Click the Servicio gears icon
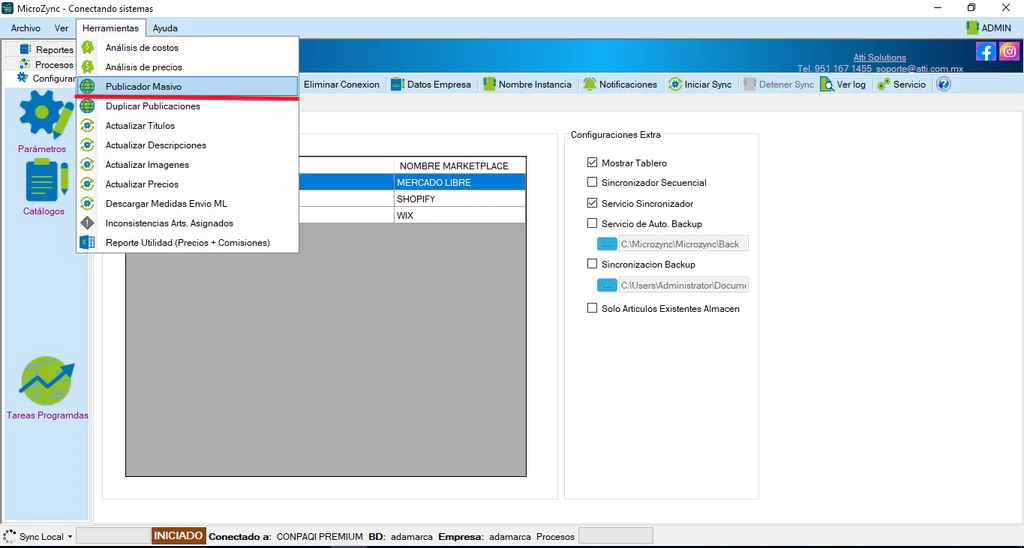The width and height of the screenshot is (1024, 548). pyautogui.click(x=884, y=84)
